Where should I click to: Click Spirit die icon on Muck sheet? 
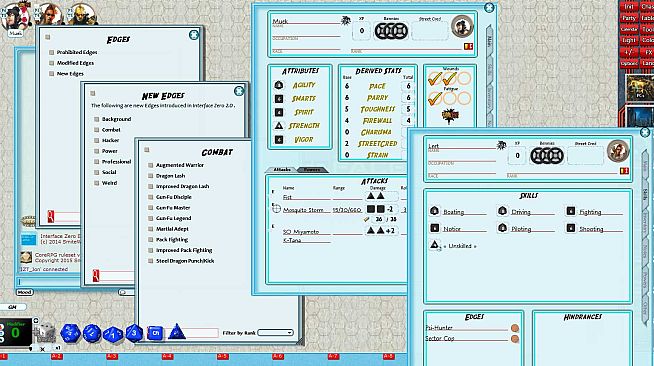point(279,113)
